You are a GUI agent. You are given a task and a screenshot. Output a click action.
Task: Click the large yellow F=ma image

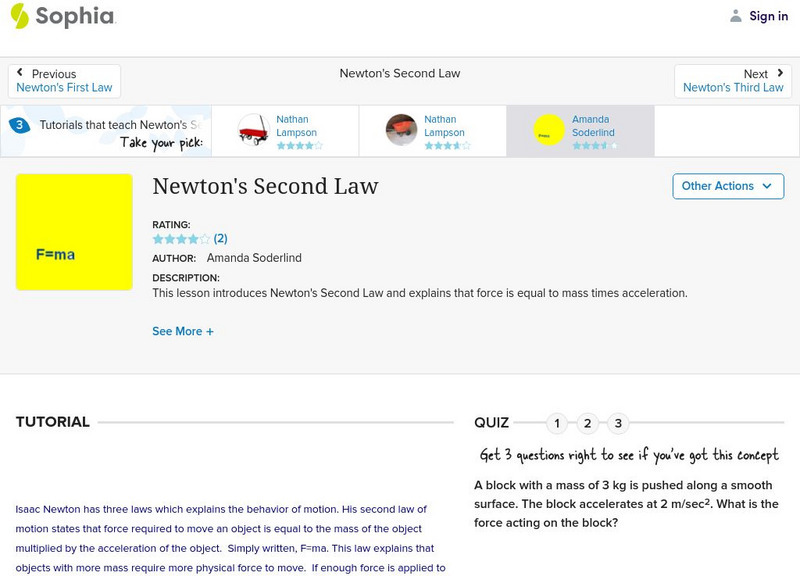(74, 232)
